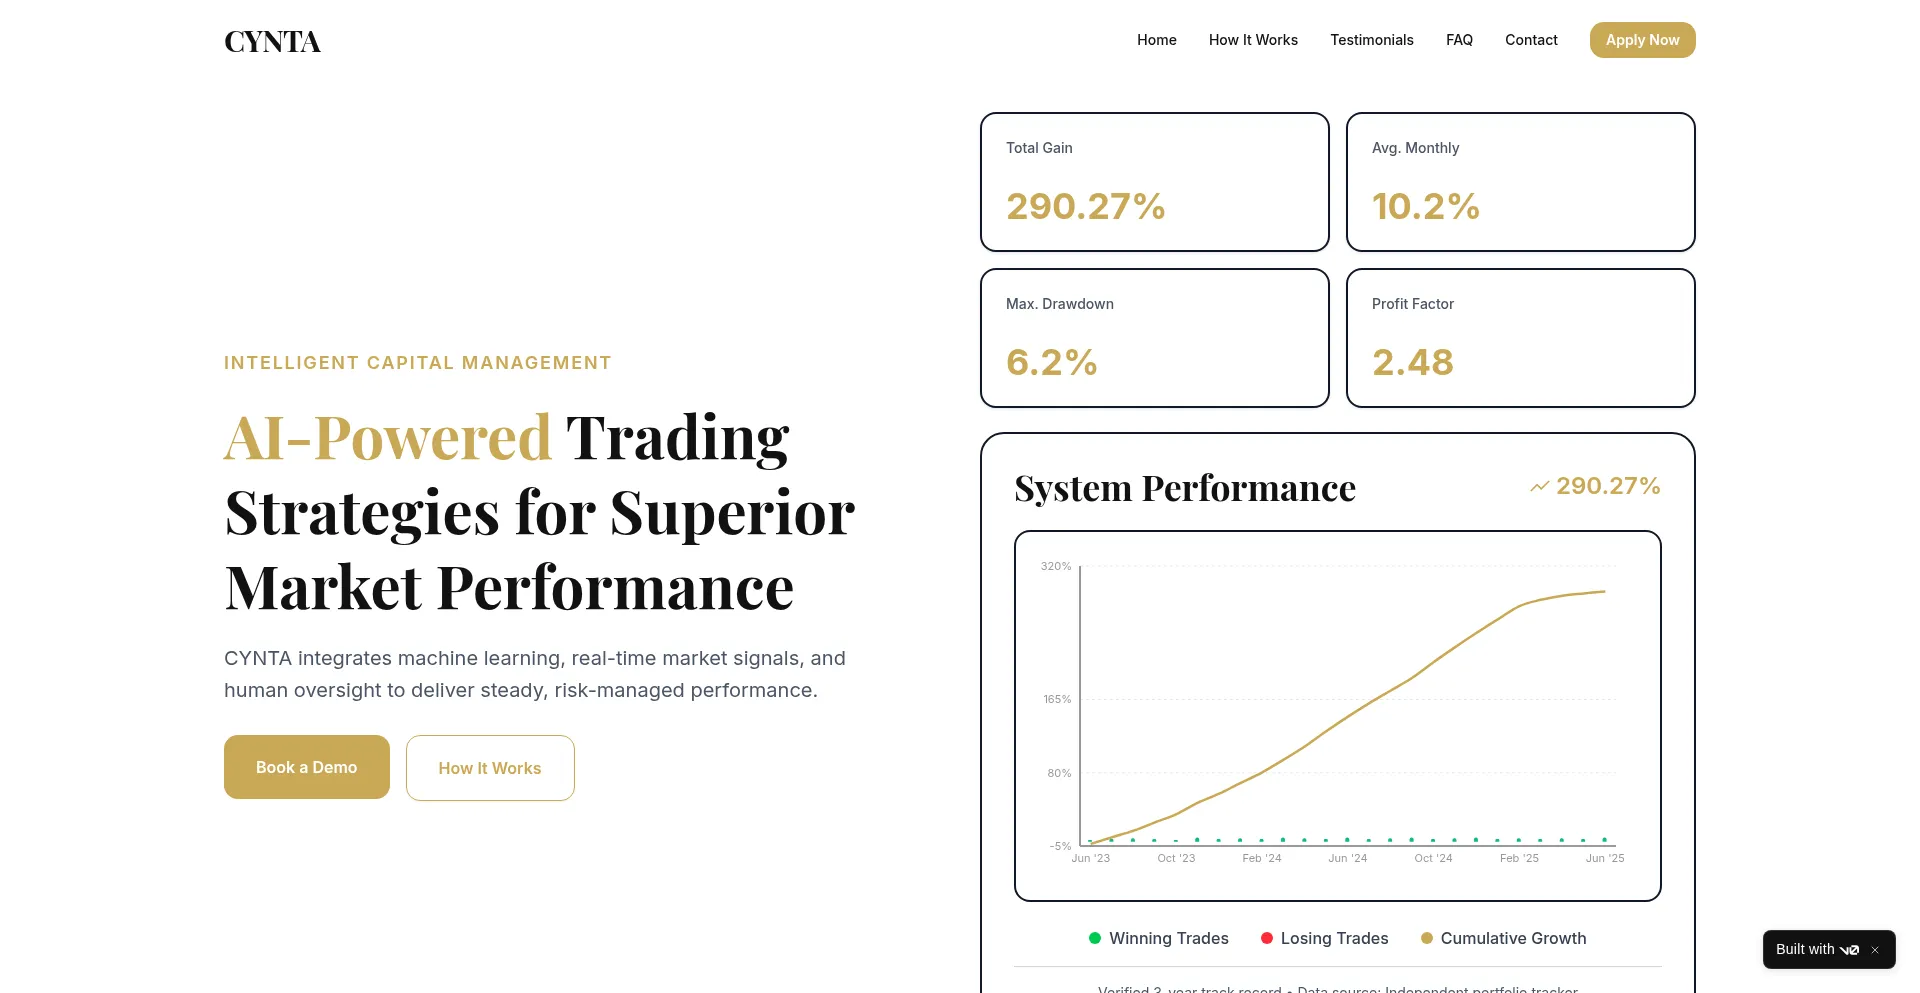Viewport: 1920px width, 993px height.
Task: Click the gold Cumulative Growth legend dot
Action: click(1427, 938)
